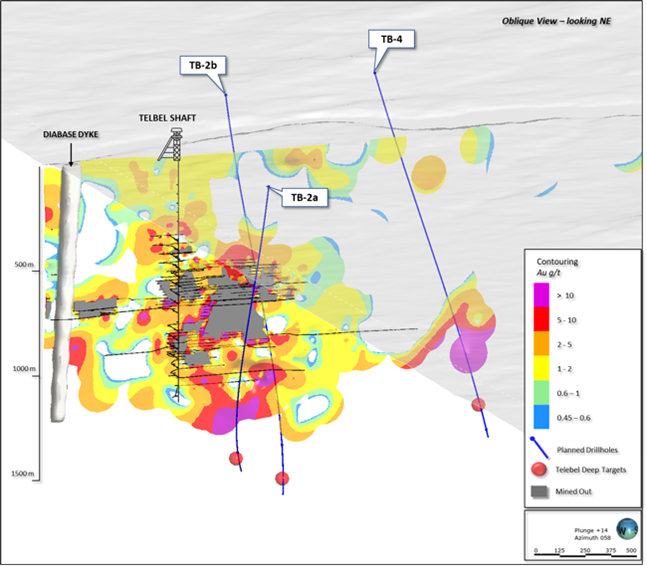Click the yellow 1 - 2 legend swatch

(x=541, y=368)
